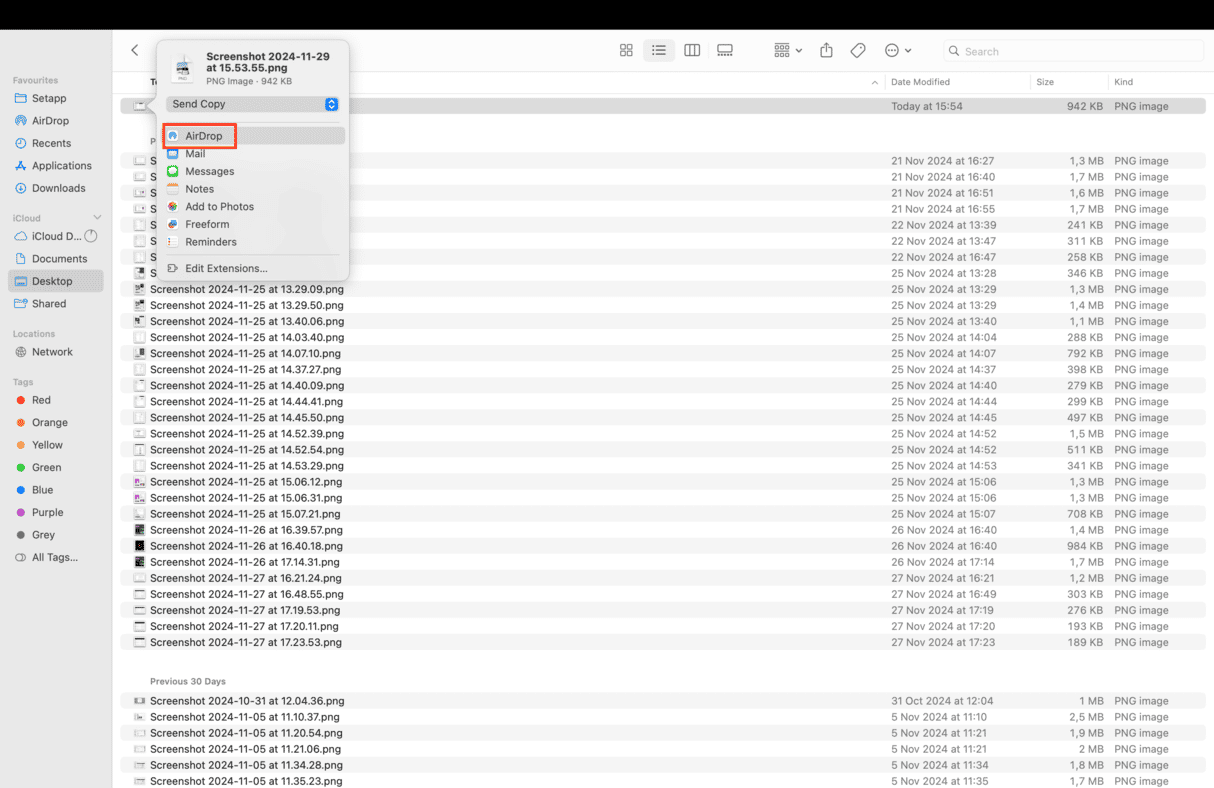Screen dimensions: 1214x788
Task: Click the 'Today at 15:54' date cell
Action: (927, 106)
